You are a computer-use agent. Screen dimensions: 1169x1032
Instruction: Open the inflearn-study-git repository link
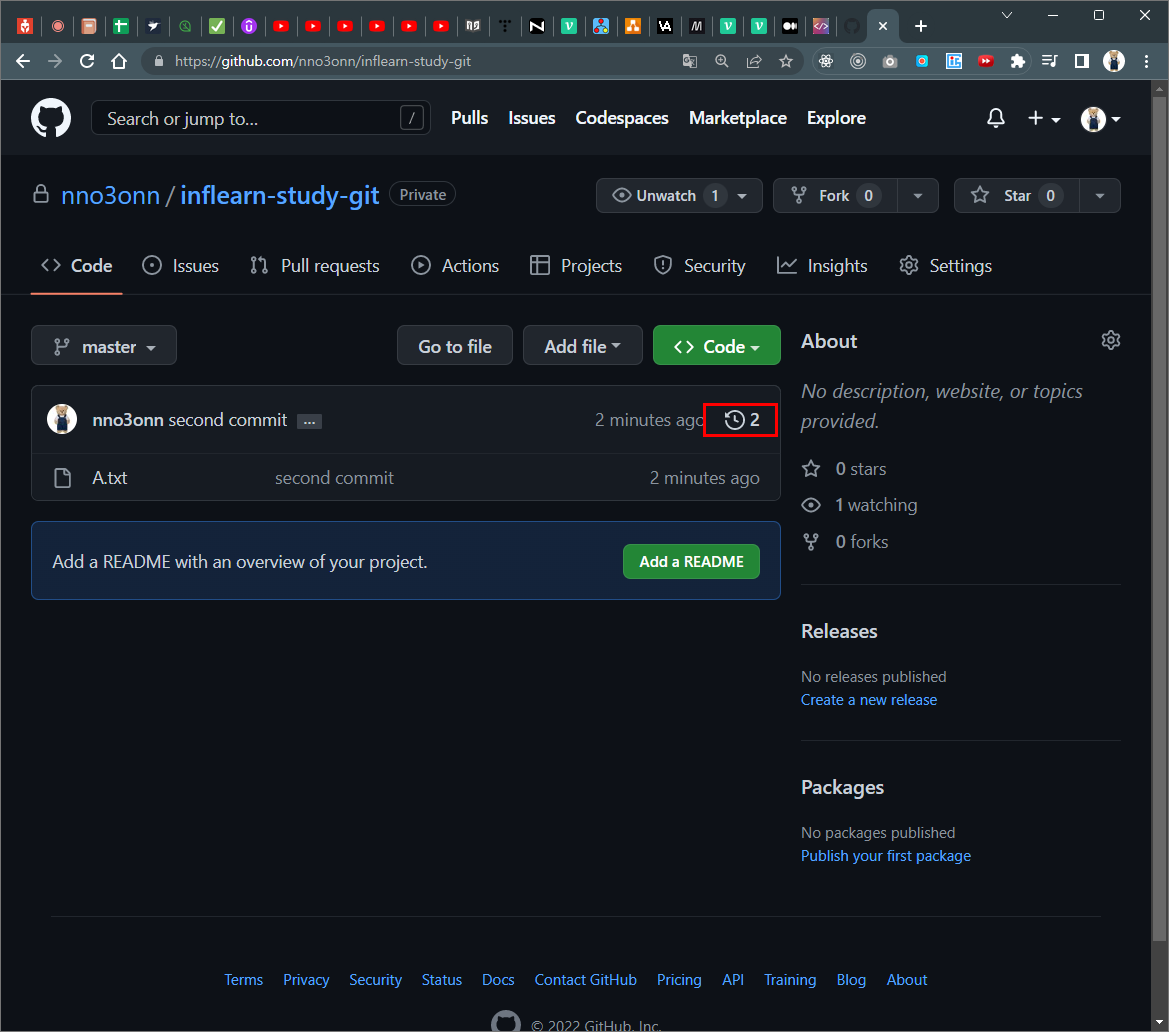280,195
